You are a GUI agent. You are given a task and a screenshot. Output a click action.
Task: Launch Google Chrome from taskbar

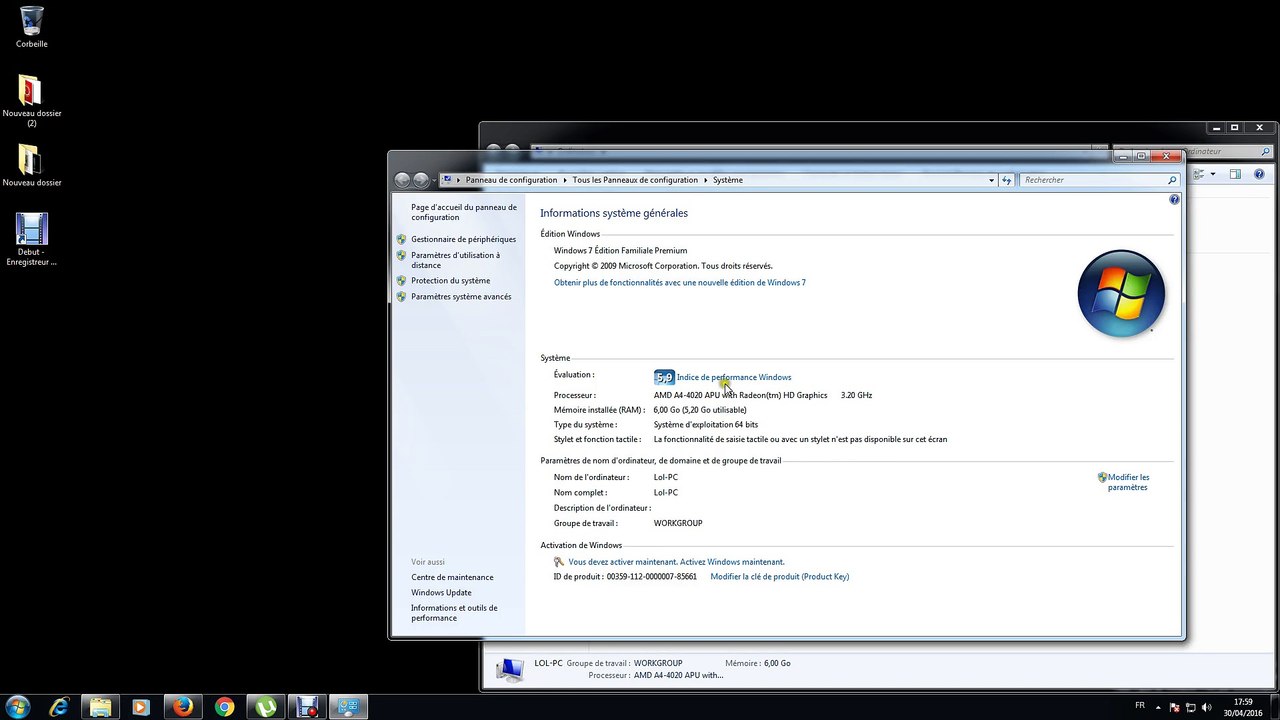coord(224,707)
